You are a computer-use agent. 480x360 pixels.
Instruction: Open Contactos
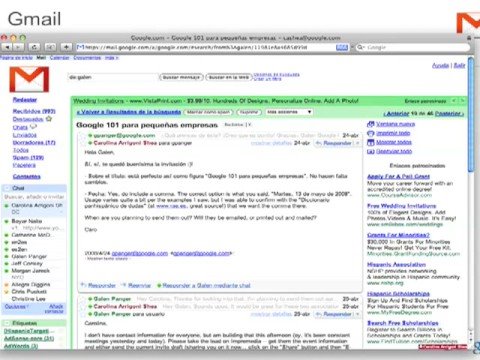[x=27, y=176]
